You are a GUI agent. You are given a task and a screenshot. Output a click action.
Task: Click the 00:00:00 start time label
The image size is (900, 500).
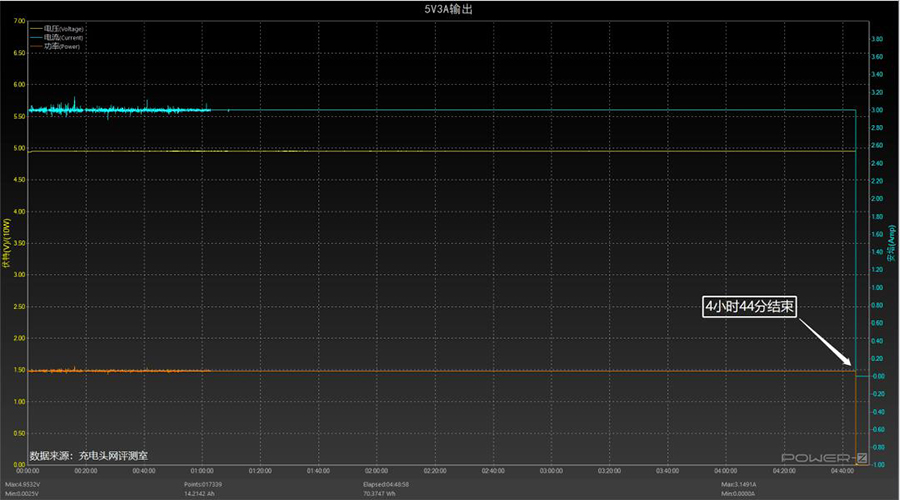[29, 470]
